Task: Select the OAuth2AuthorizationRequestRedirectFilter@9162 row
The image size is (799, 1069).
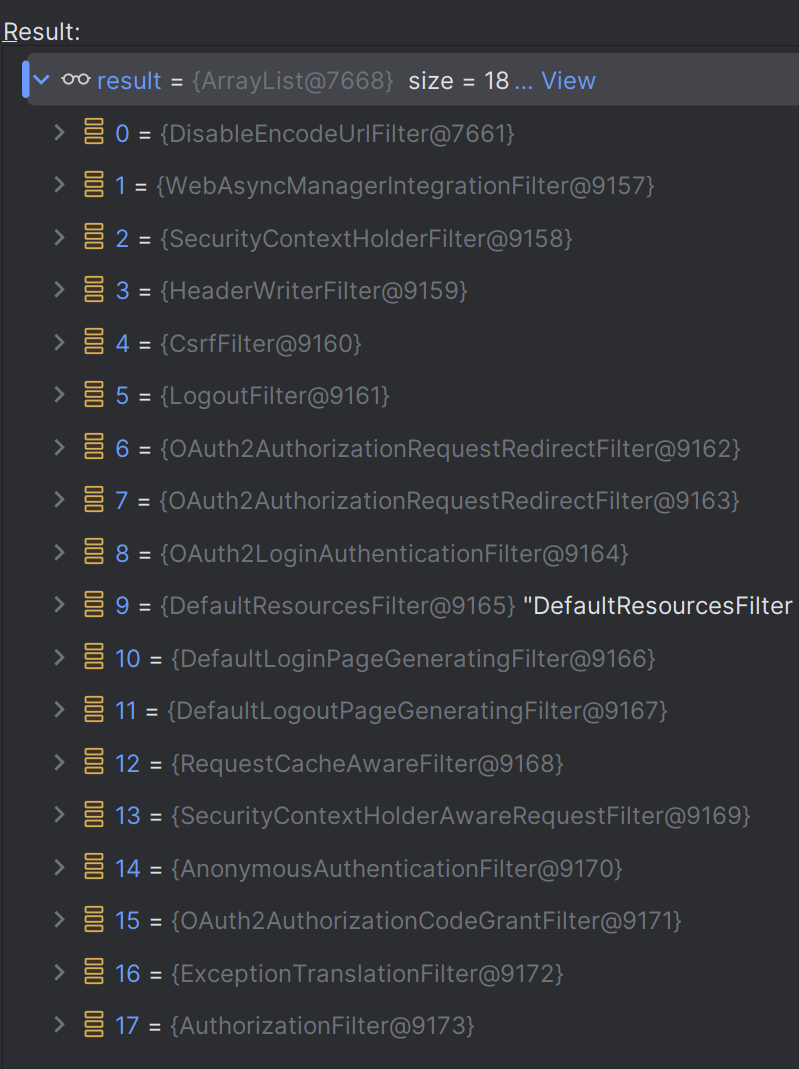Action: [449, 449]
